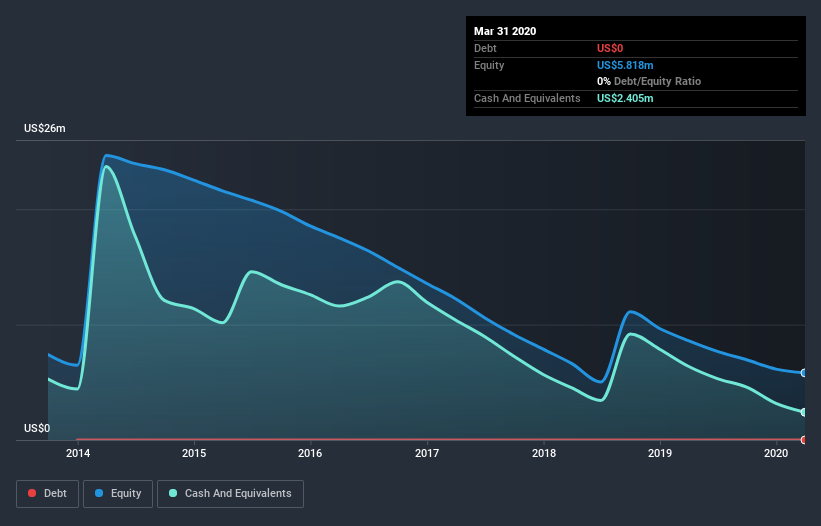Click the Cash And Equivalents tooltip row label

tap(527, 98)
